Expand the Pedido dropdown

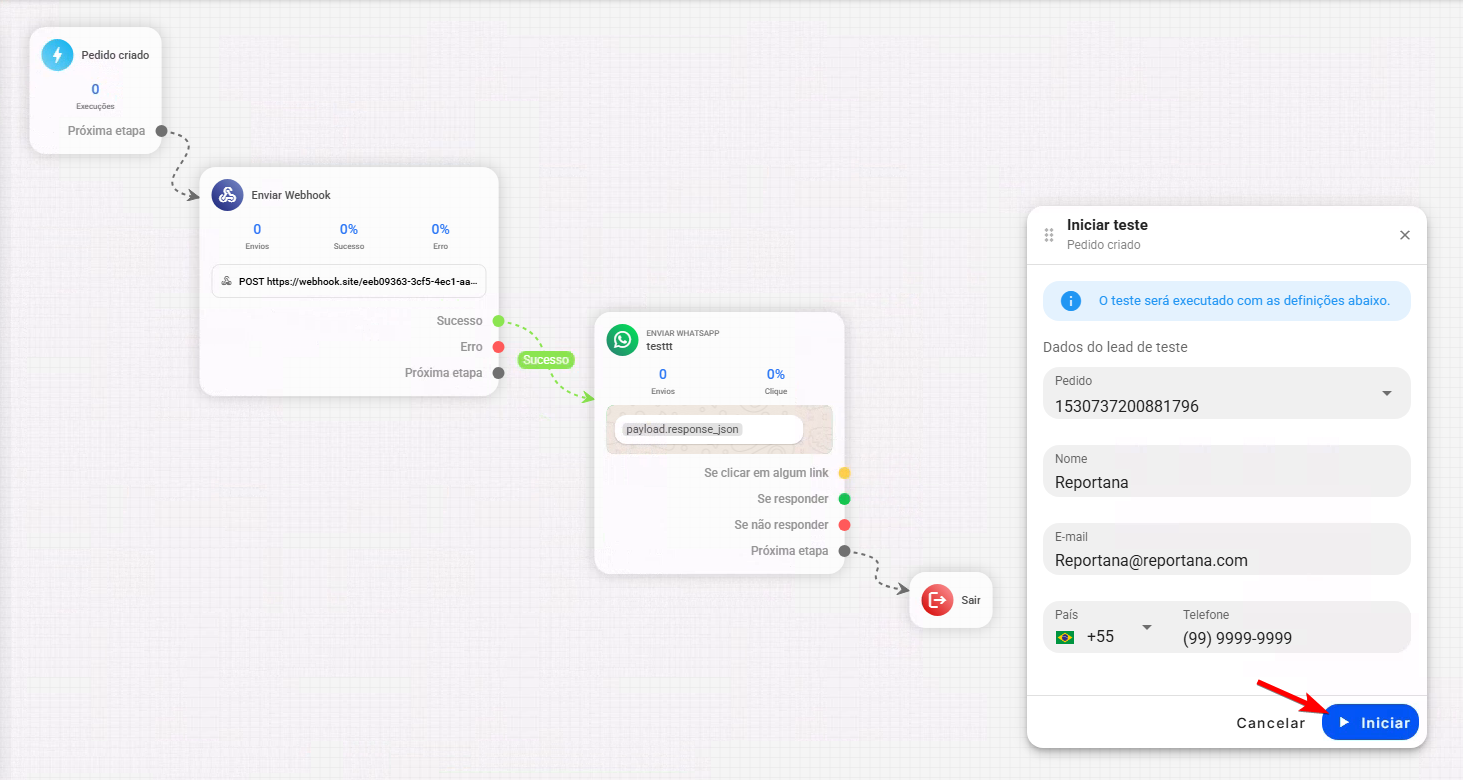coord(1387,393)
